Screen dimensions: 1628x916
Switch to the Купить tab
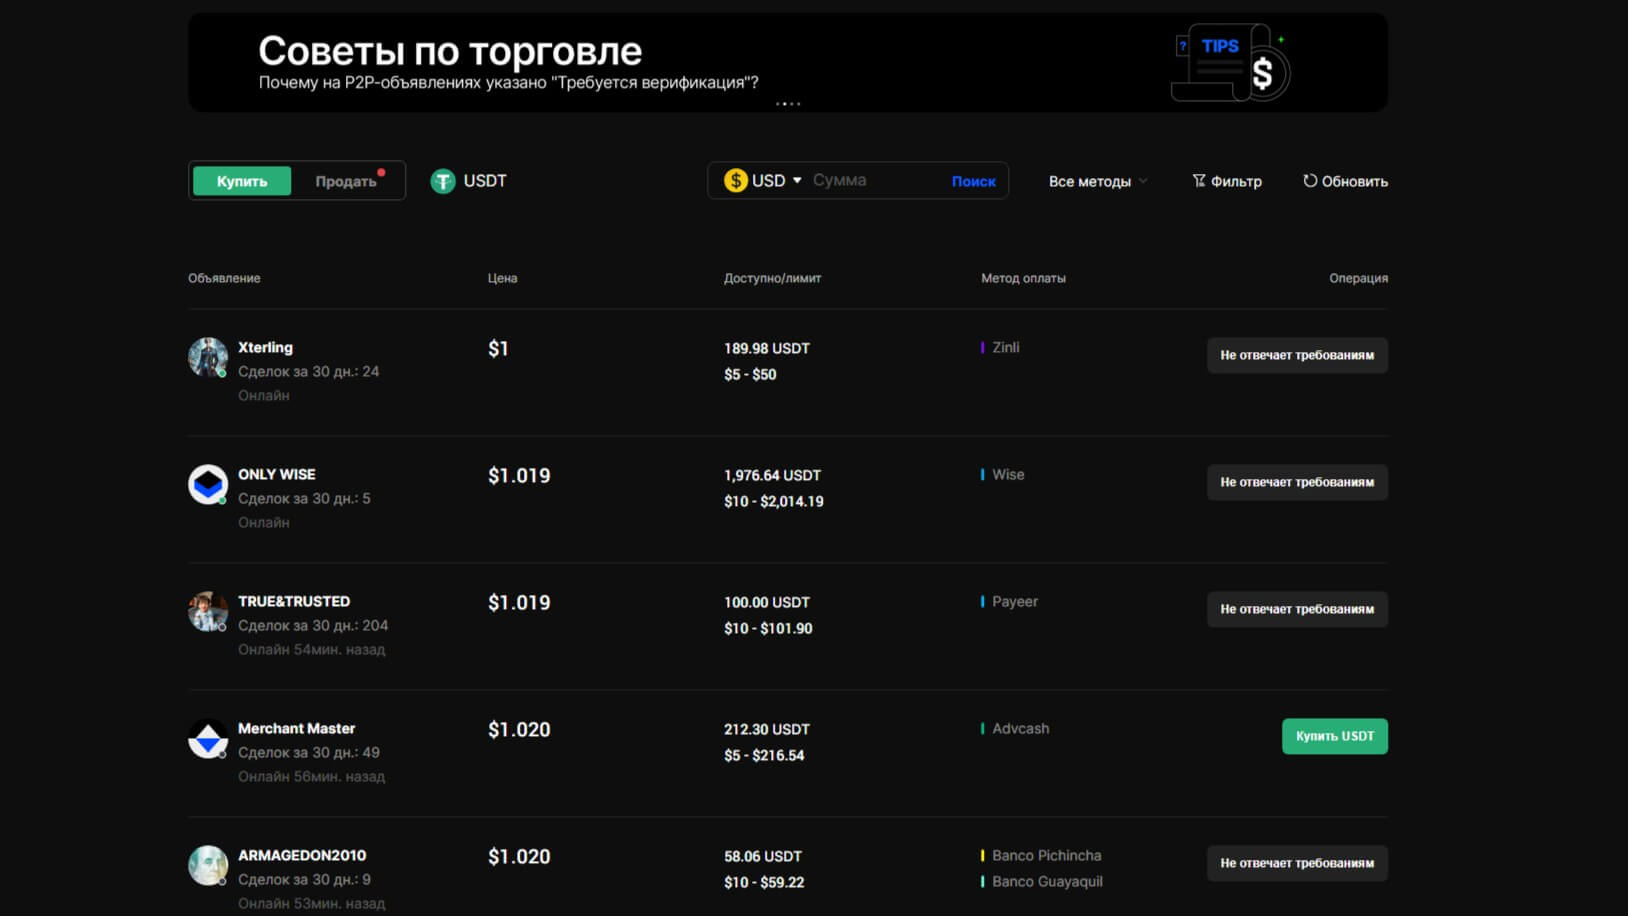coord(242,181)
